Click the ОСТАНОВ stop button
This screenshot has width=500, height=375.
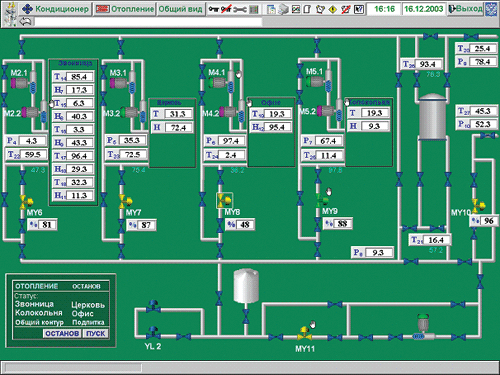point(62,333)
